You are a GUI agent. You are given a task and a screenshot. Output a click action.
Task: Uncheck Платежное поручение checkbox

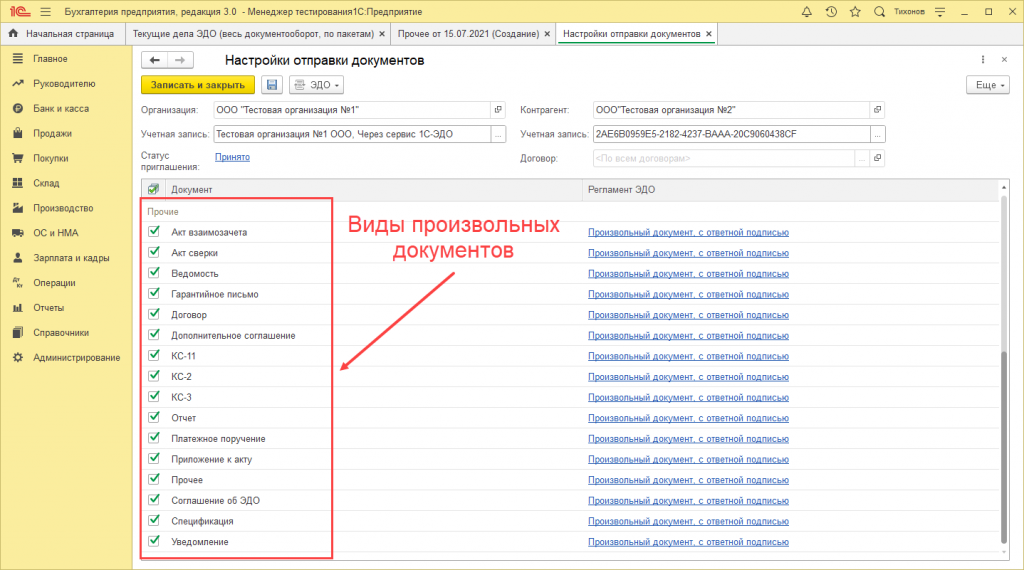click(154, 438)
